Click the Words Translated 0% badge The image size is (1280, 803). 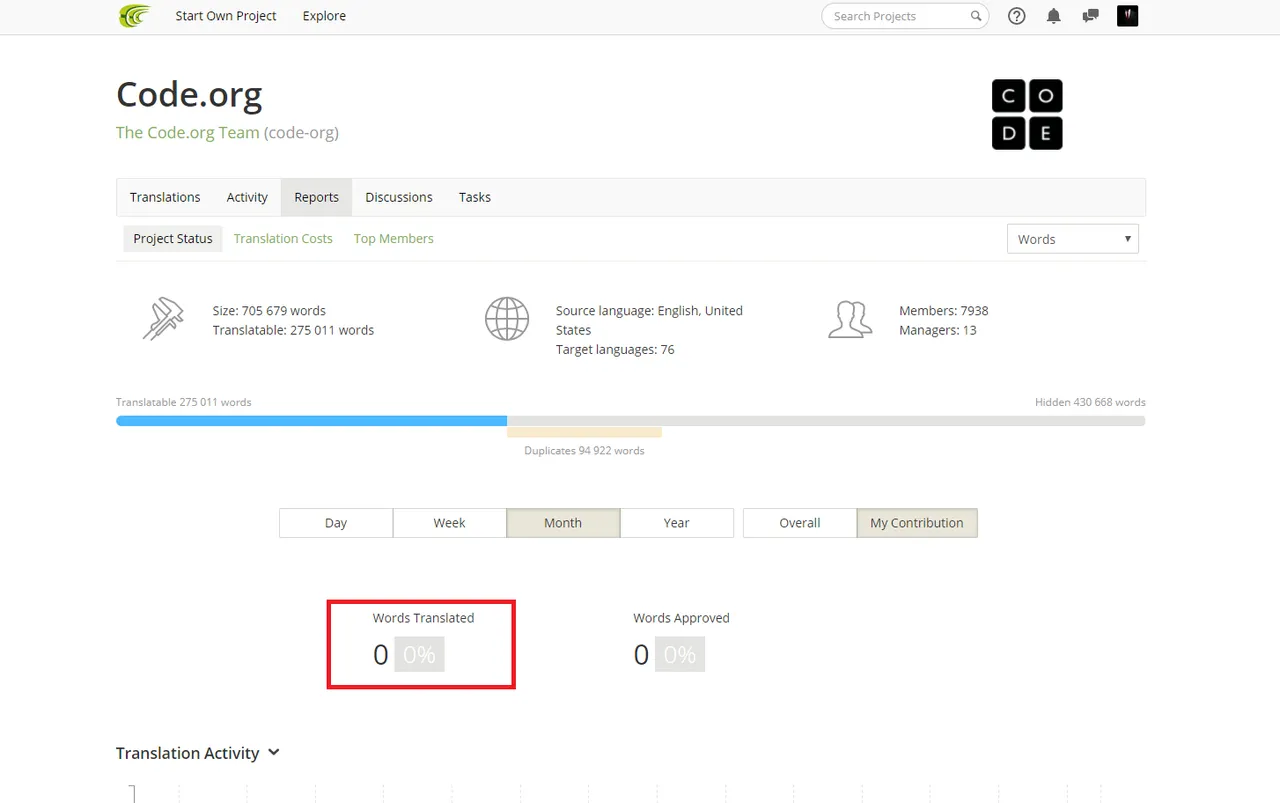pos(419,655)
